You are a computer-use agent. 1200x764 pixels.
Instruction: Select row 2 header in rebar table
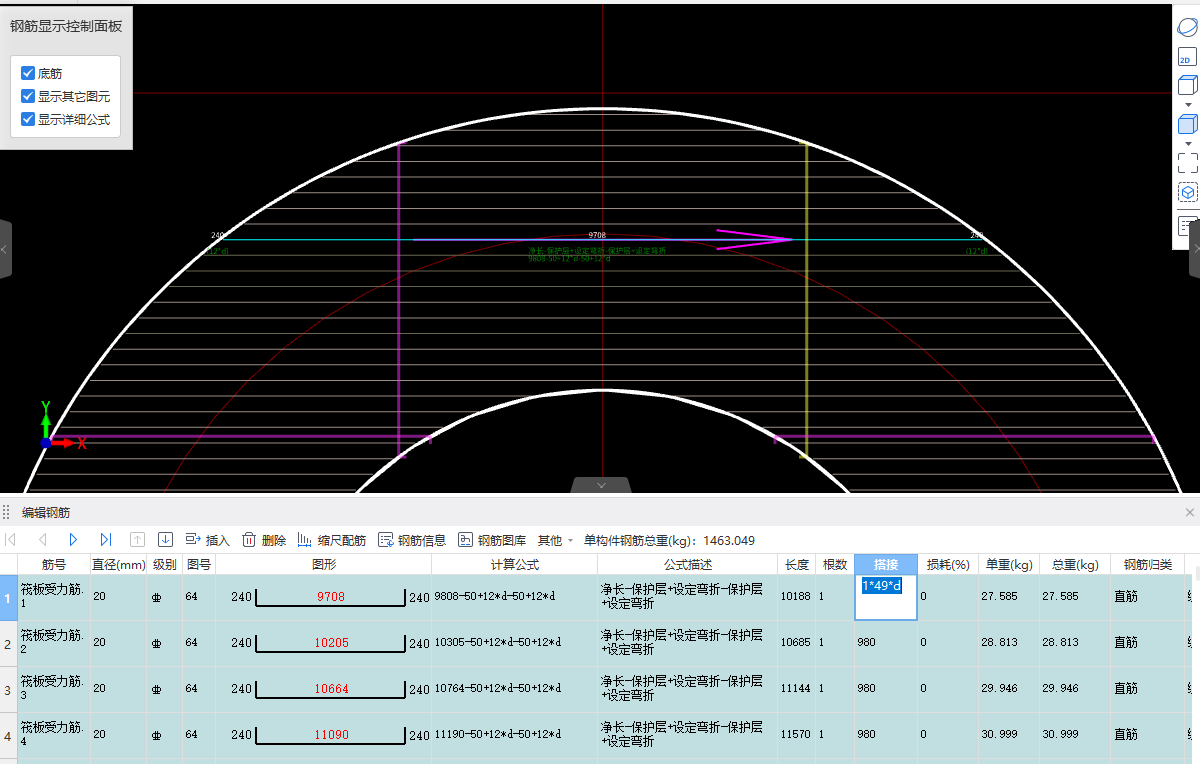pos(8,643)
